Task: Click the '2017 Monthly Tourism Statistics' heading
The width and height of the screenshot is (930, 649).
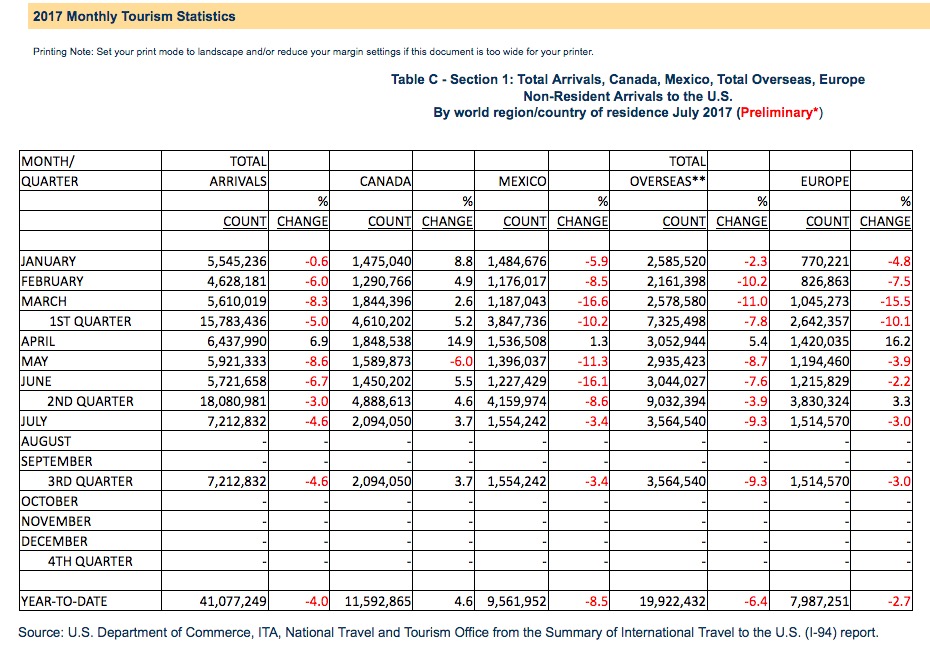Action: (134, 17)
